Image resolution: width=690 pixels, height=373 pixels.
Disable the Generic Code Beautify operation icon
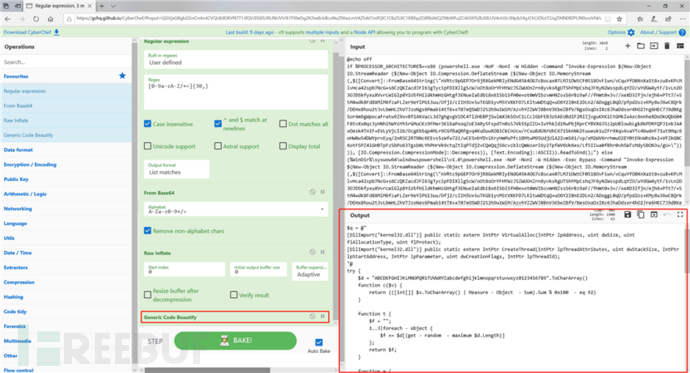click(x=312, y=317)
